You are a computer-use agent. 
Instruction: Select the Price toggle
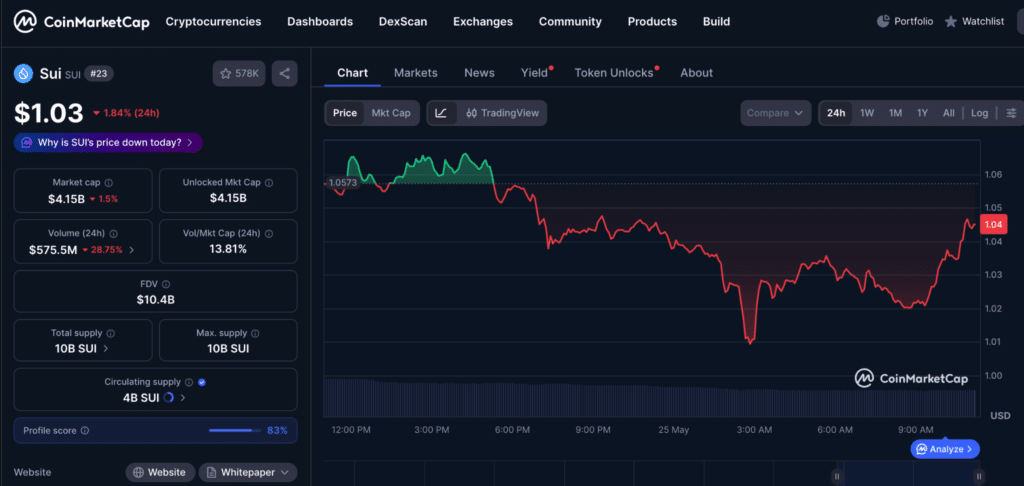[x=345, y=113]
